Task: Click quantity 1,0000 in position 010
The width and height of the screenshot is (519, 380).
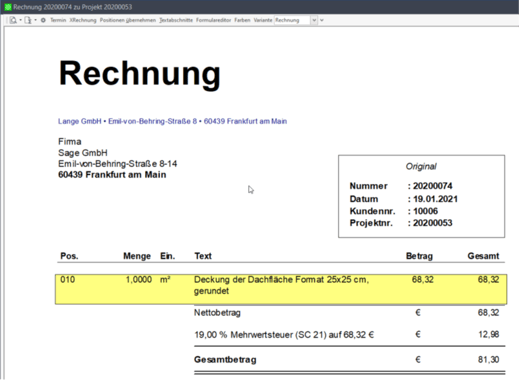Action: [x=139, y=279]
